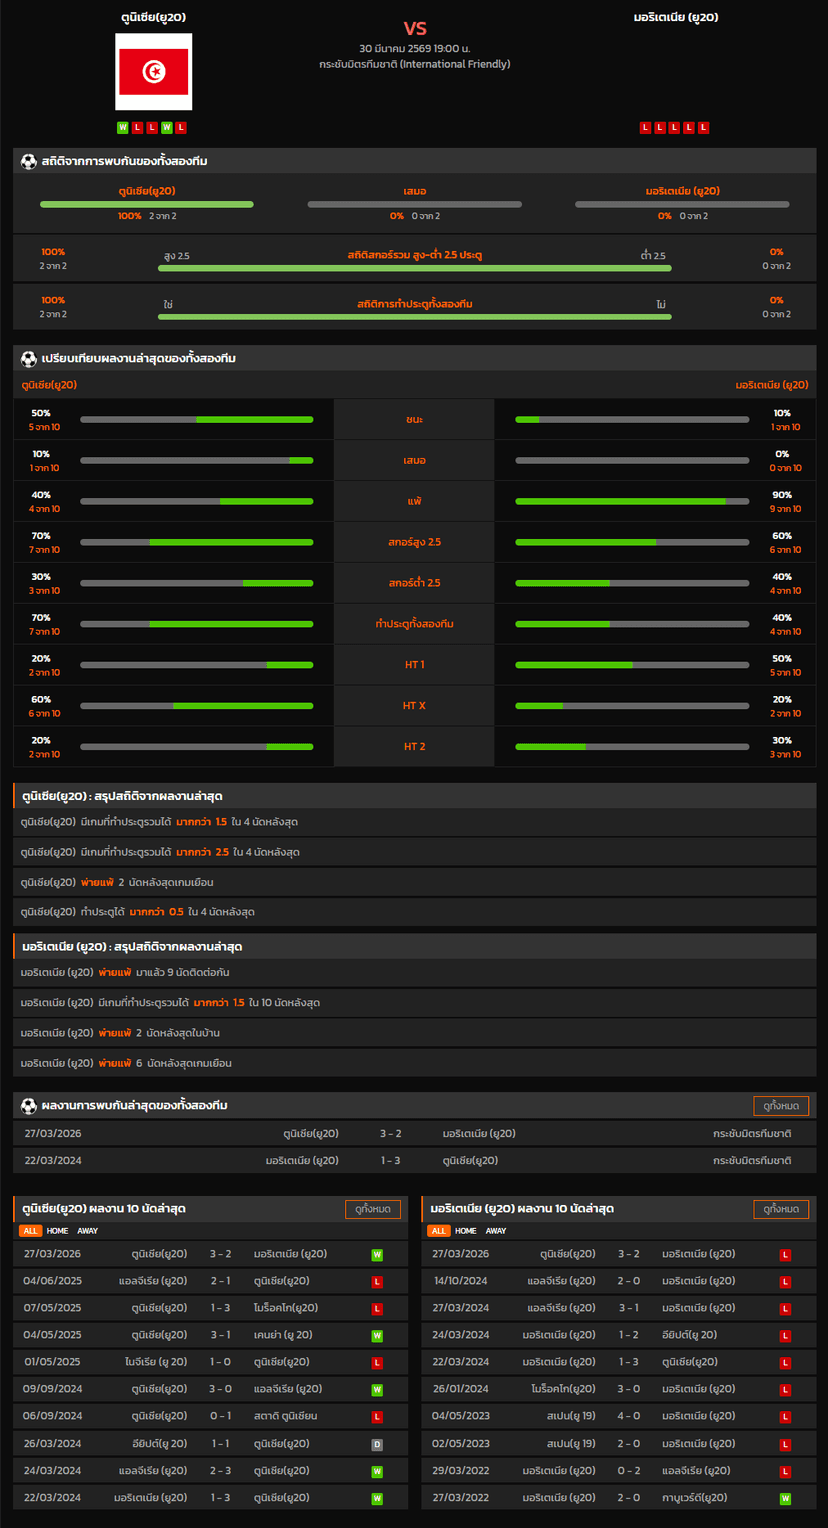Click the over/under 2.5 goals stat bar

pyautogui.click(x=414, y=267)
